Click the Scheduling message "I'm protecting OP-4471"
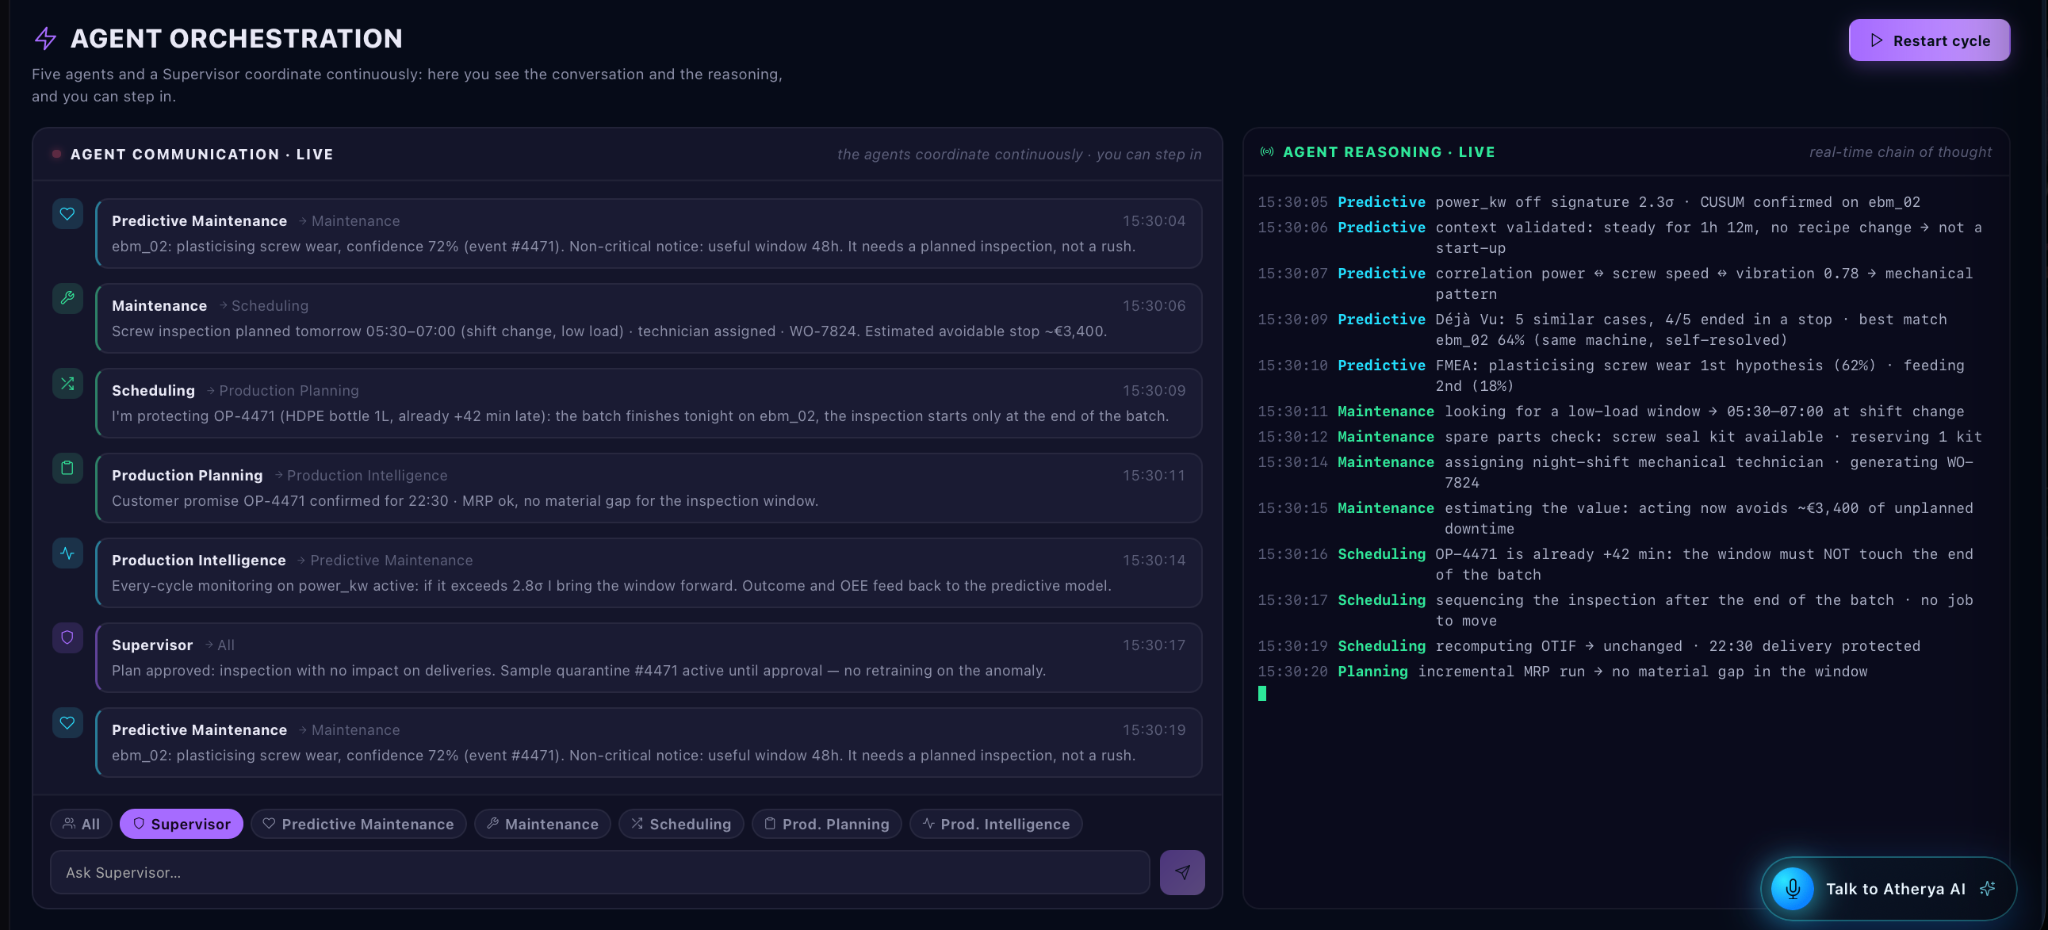Screen dimensions: 2048x930 (648, 403)
